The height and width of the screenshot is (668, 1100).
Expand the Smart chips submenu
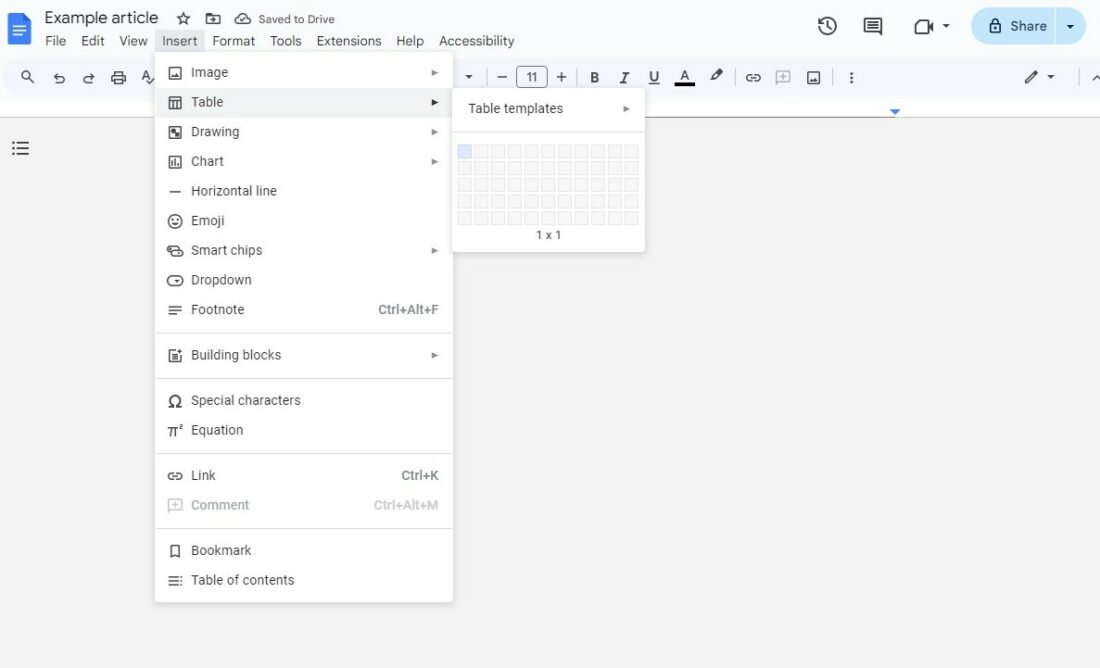click(226, 250)
